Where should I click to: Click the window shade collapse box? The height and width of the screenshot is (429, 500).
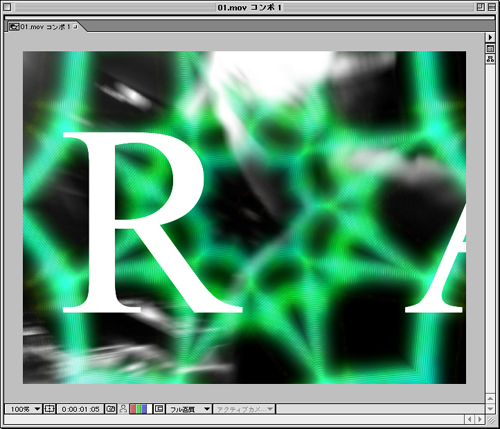(x=492, y=7)
